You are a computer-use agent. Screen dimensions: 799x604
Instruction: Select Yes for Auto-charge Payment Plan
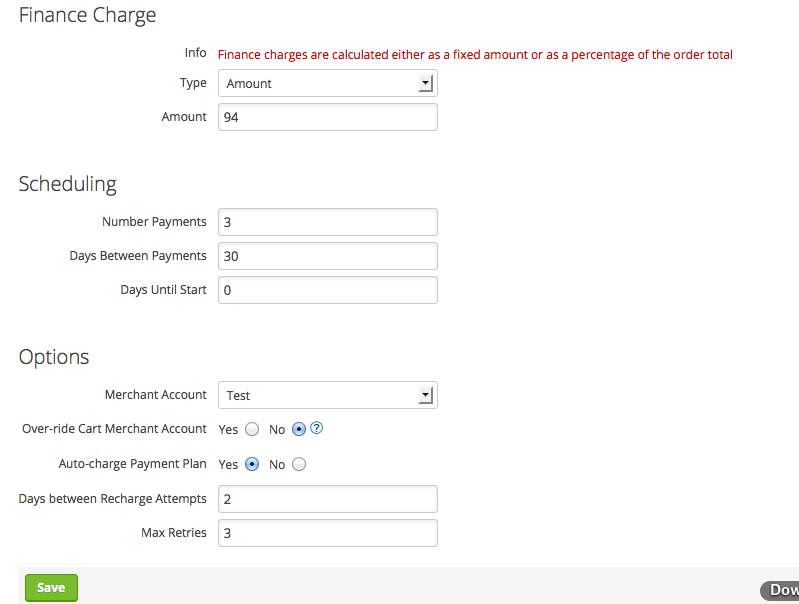[252, 464]
